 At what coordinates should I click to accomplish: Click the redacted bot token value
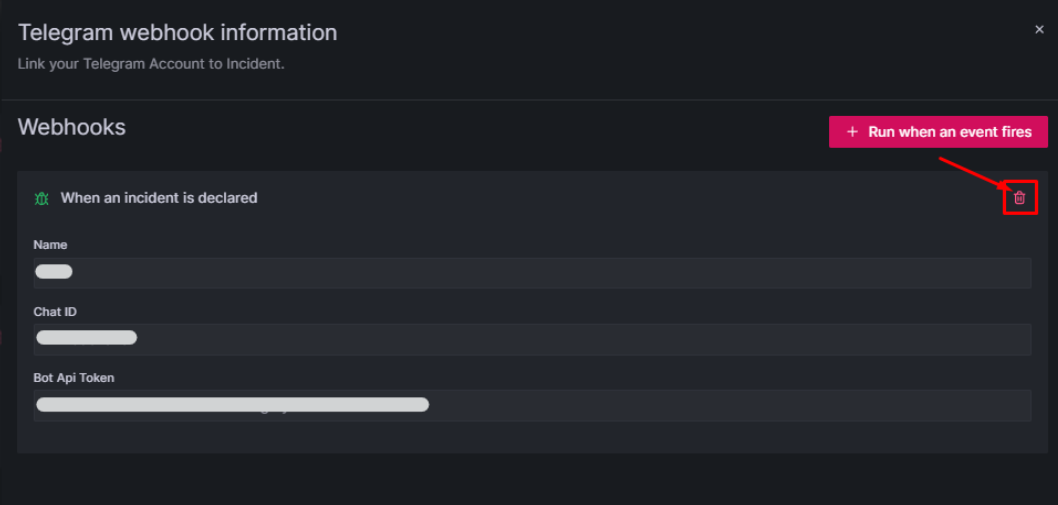[x=232, y=405]
